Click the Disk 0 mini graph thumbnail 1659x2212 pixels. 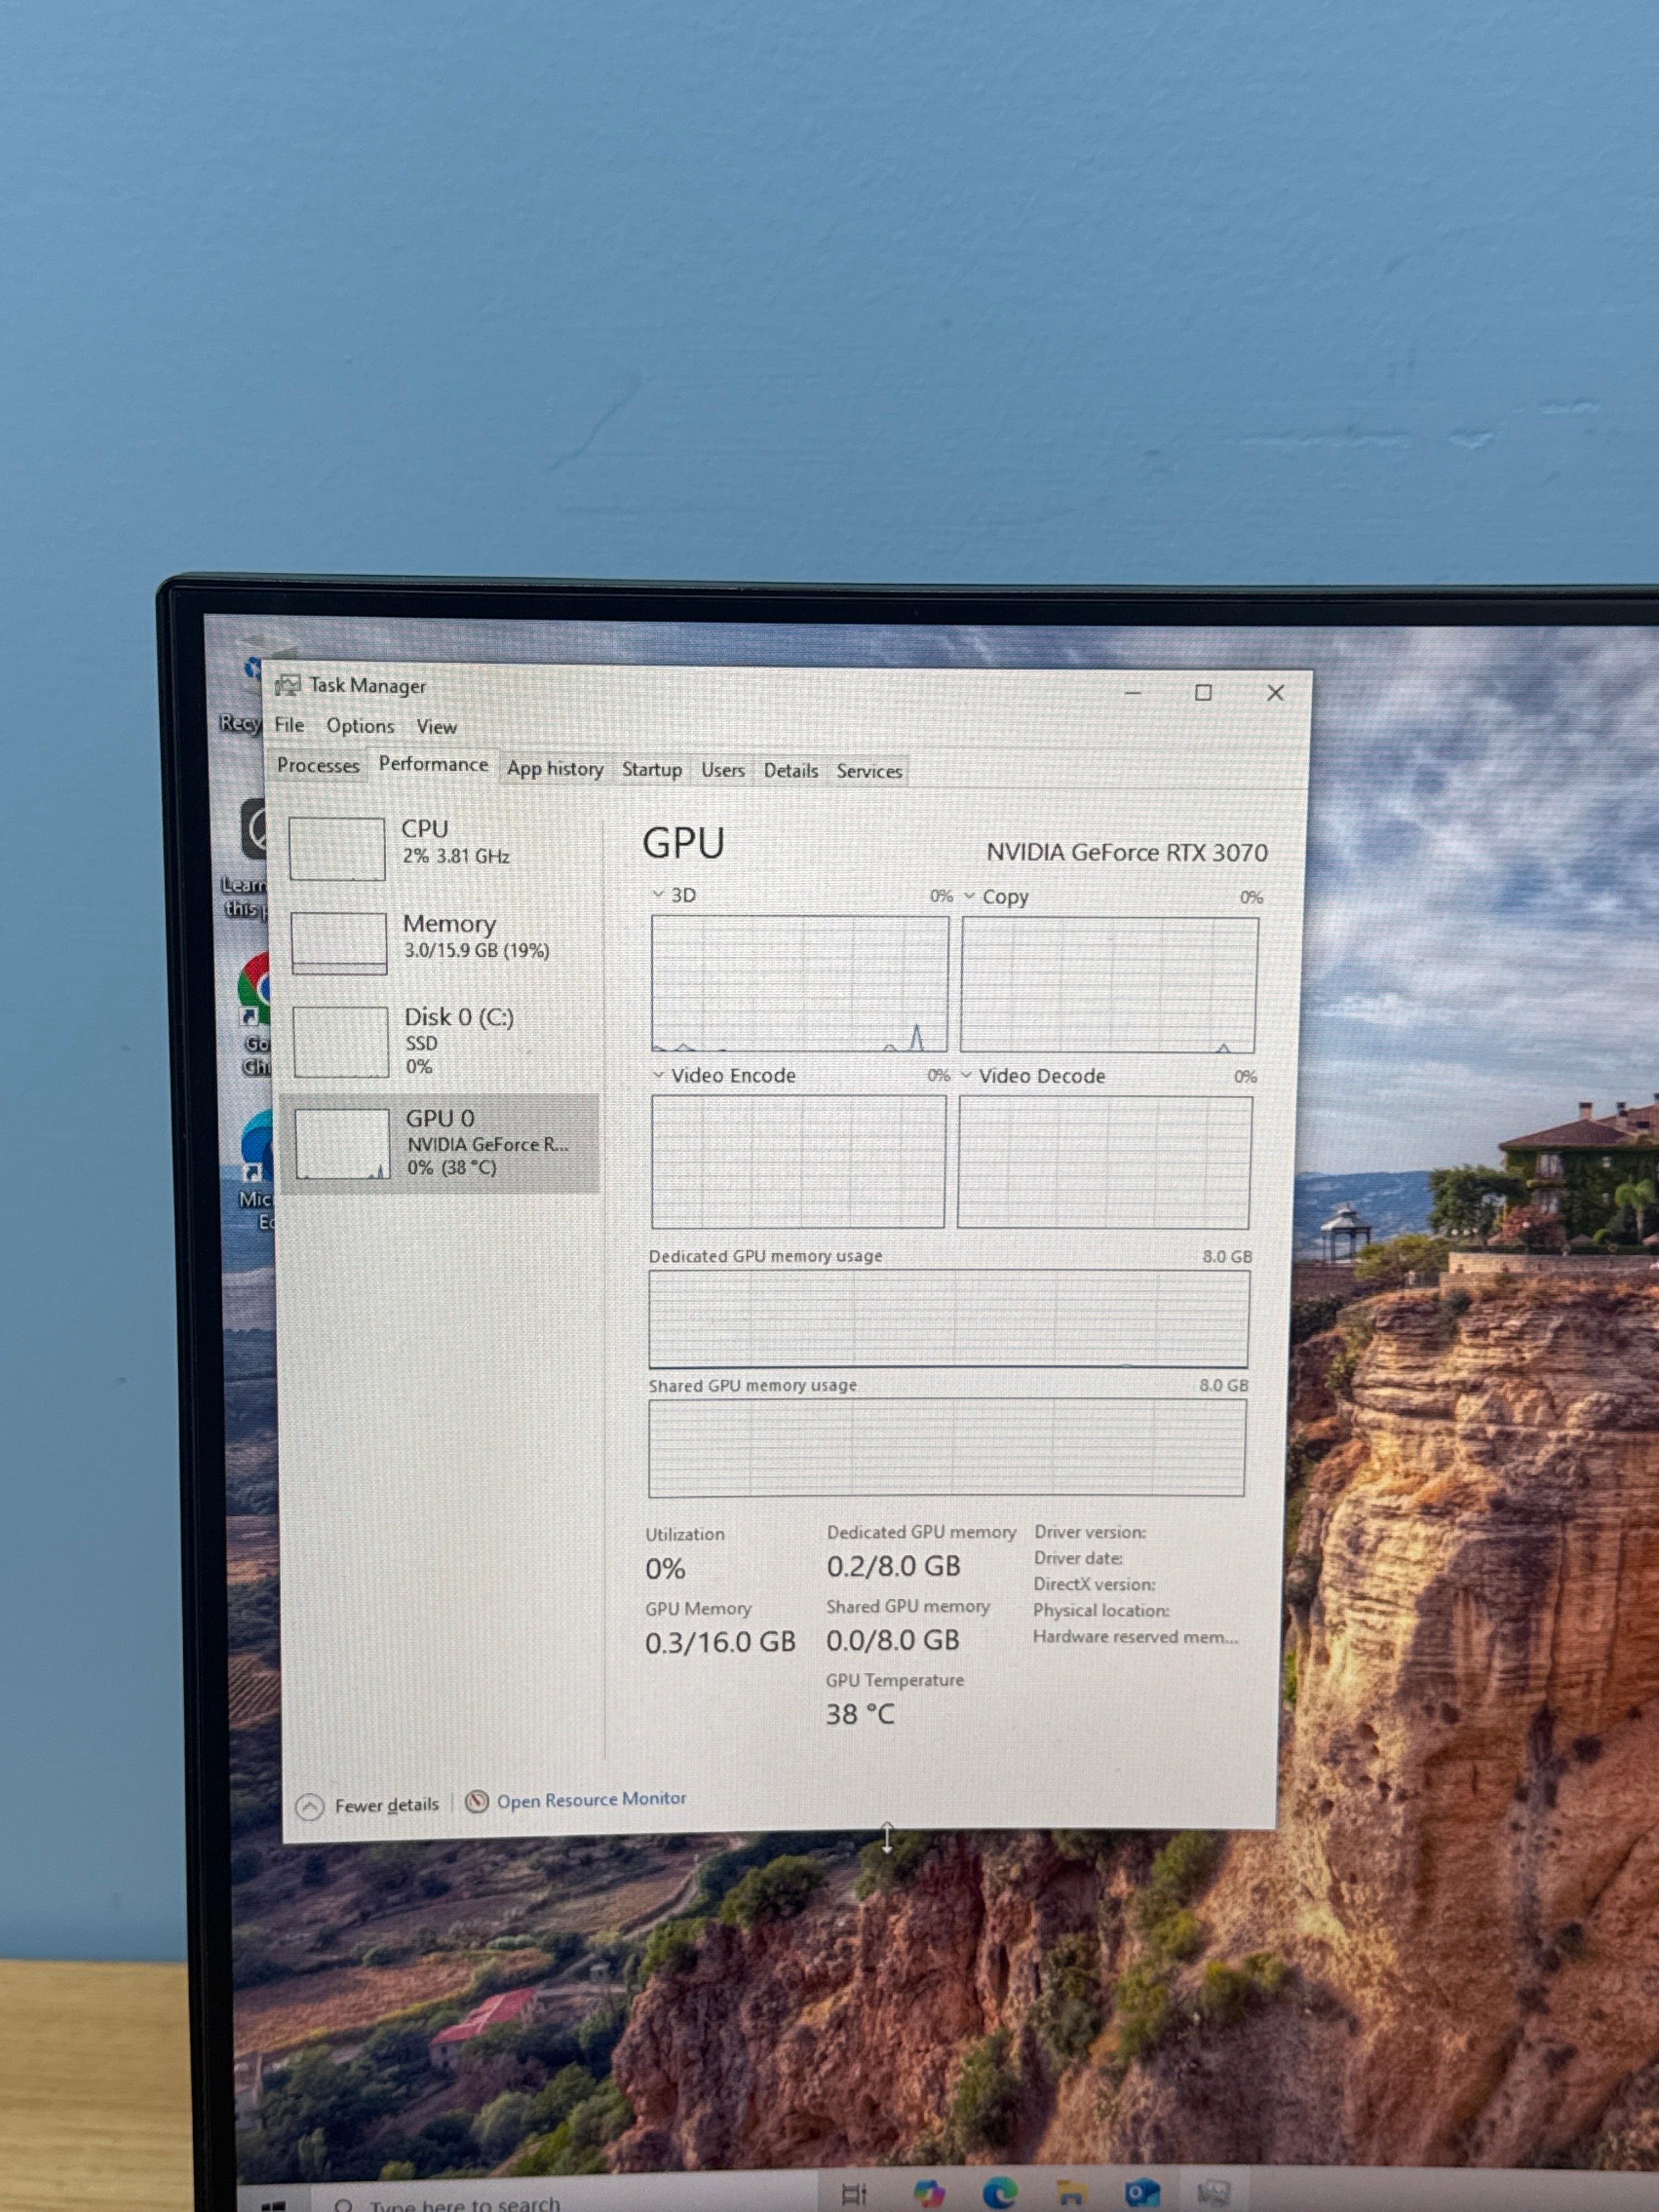pos(341,1041)
